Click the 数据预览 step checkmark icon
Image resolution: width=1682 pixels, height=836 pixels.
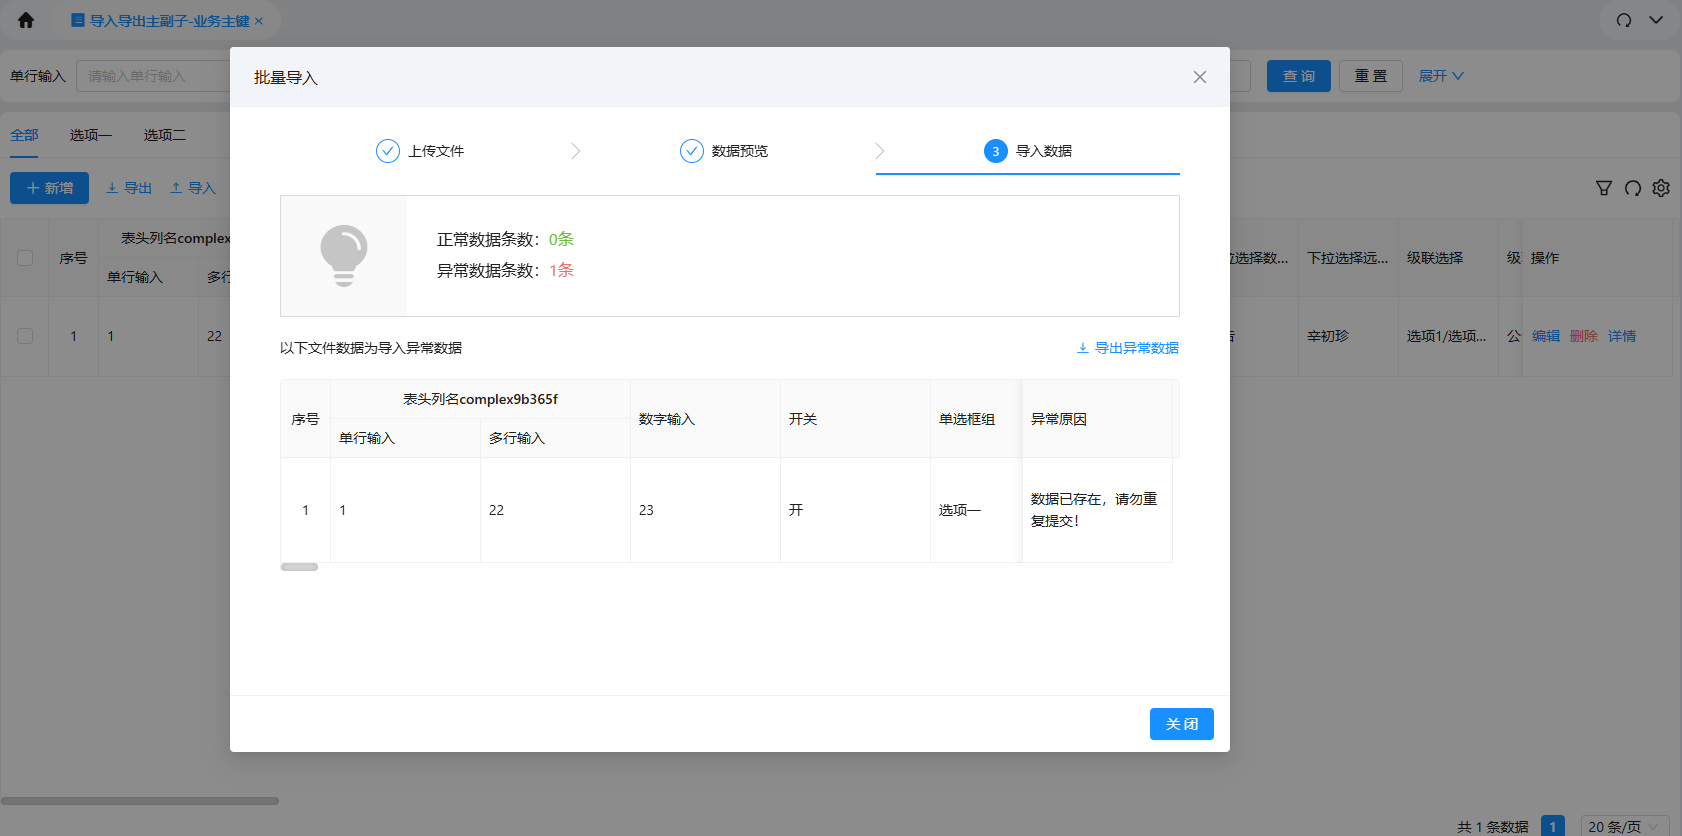pos(692,151)
